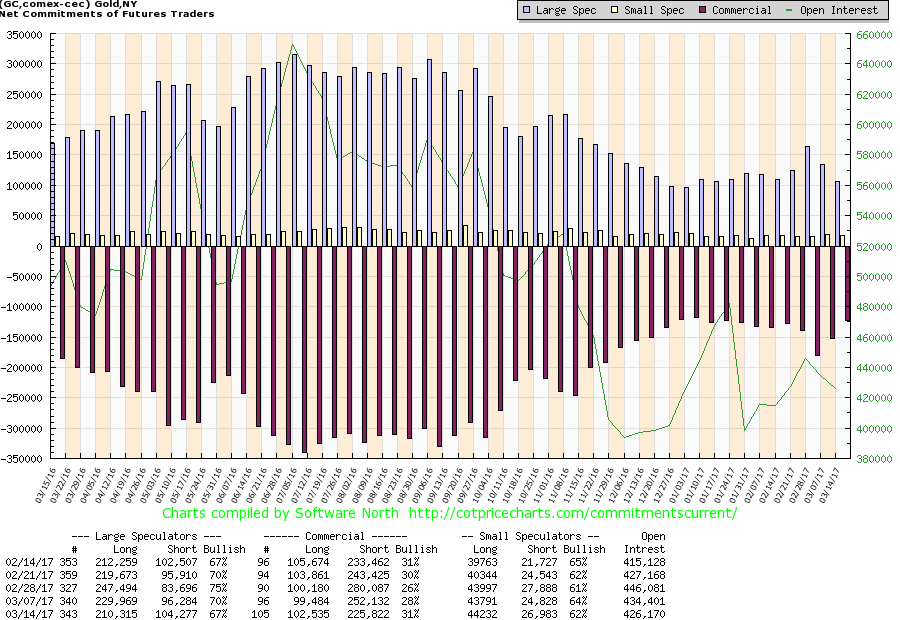Screen dimensions: 900x620
Task: Click the -350000 label on left axis
Action: pos(24,459)
